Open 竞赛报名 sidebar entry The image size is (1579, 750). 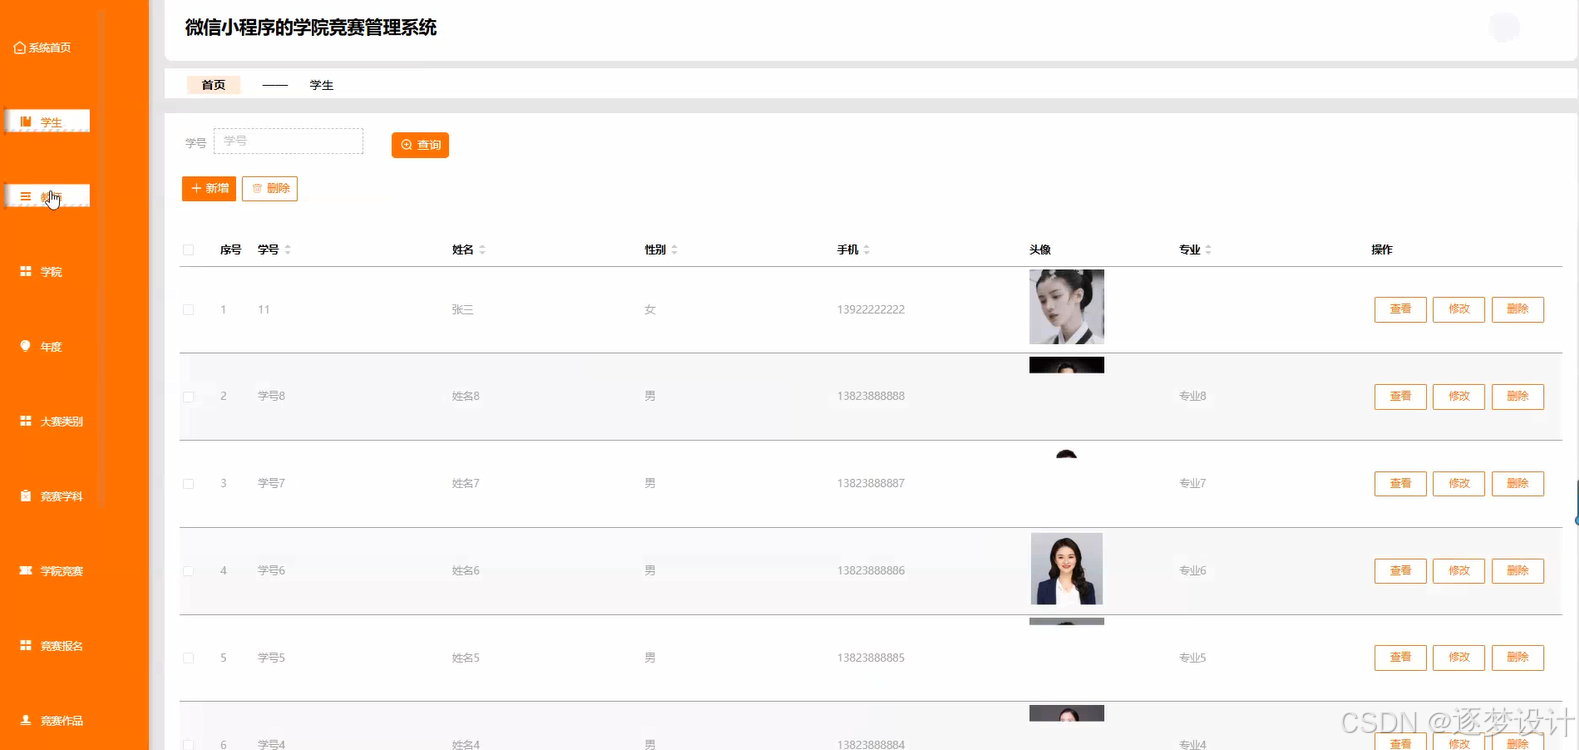click(x=51, y=646)
